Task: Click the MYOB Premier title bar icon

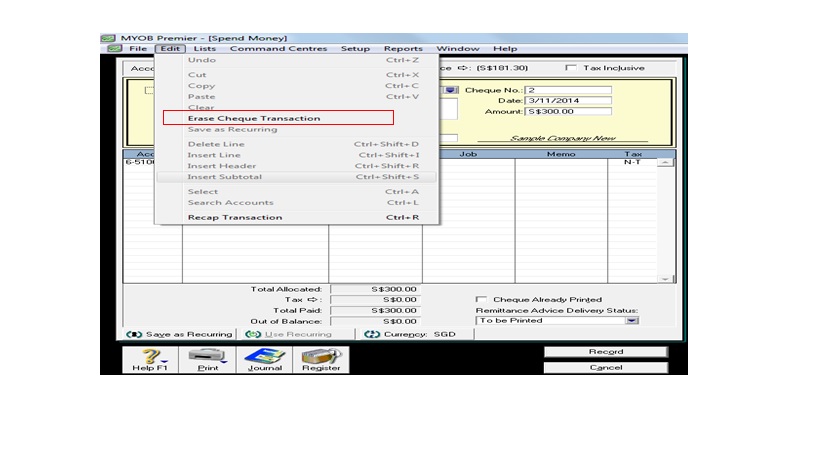Action: coord(108,38)
